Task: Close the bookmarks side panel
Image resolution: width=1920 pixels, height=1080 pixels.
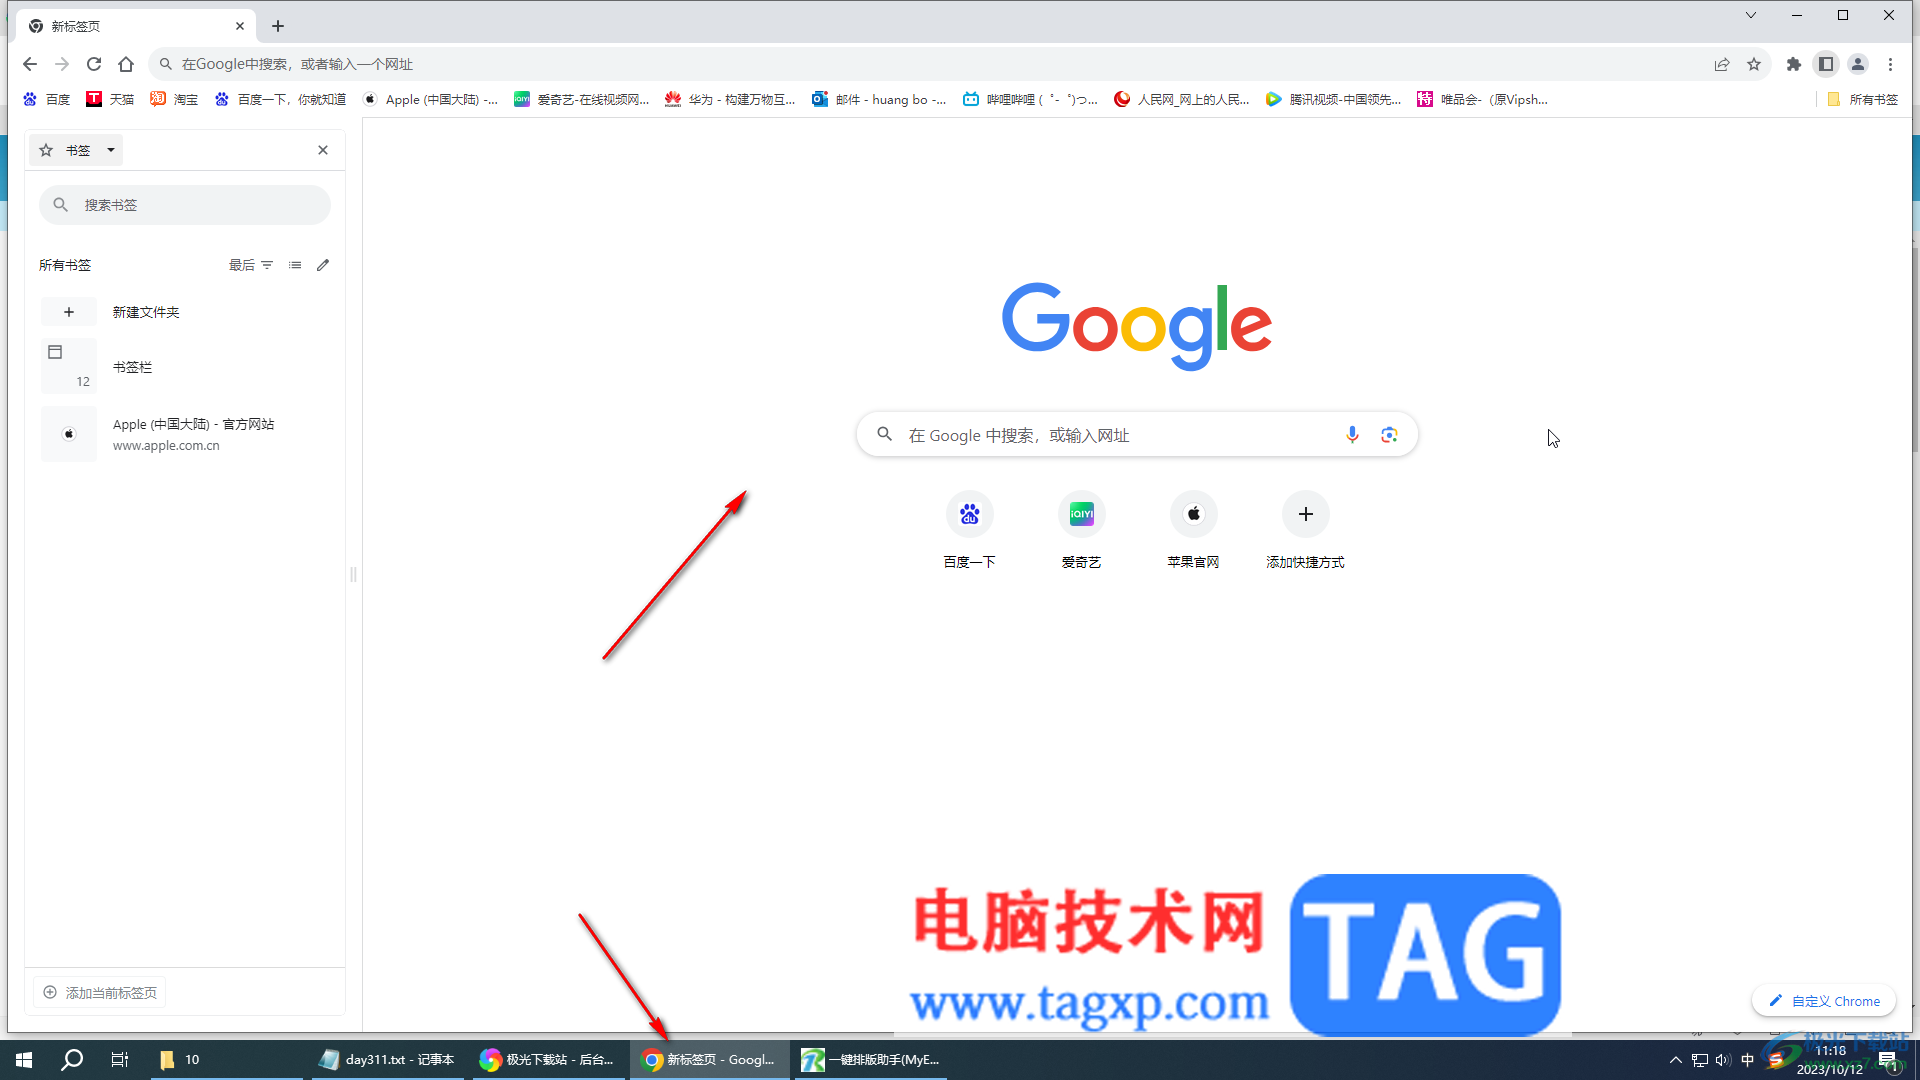Action: [x=323, y=150]
